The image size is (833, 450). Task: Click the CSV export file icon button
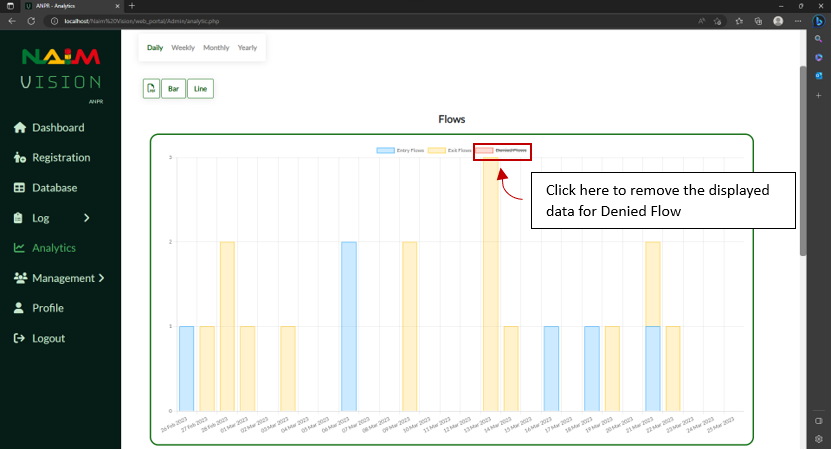[151, 89]
